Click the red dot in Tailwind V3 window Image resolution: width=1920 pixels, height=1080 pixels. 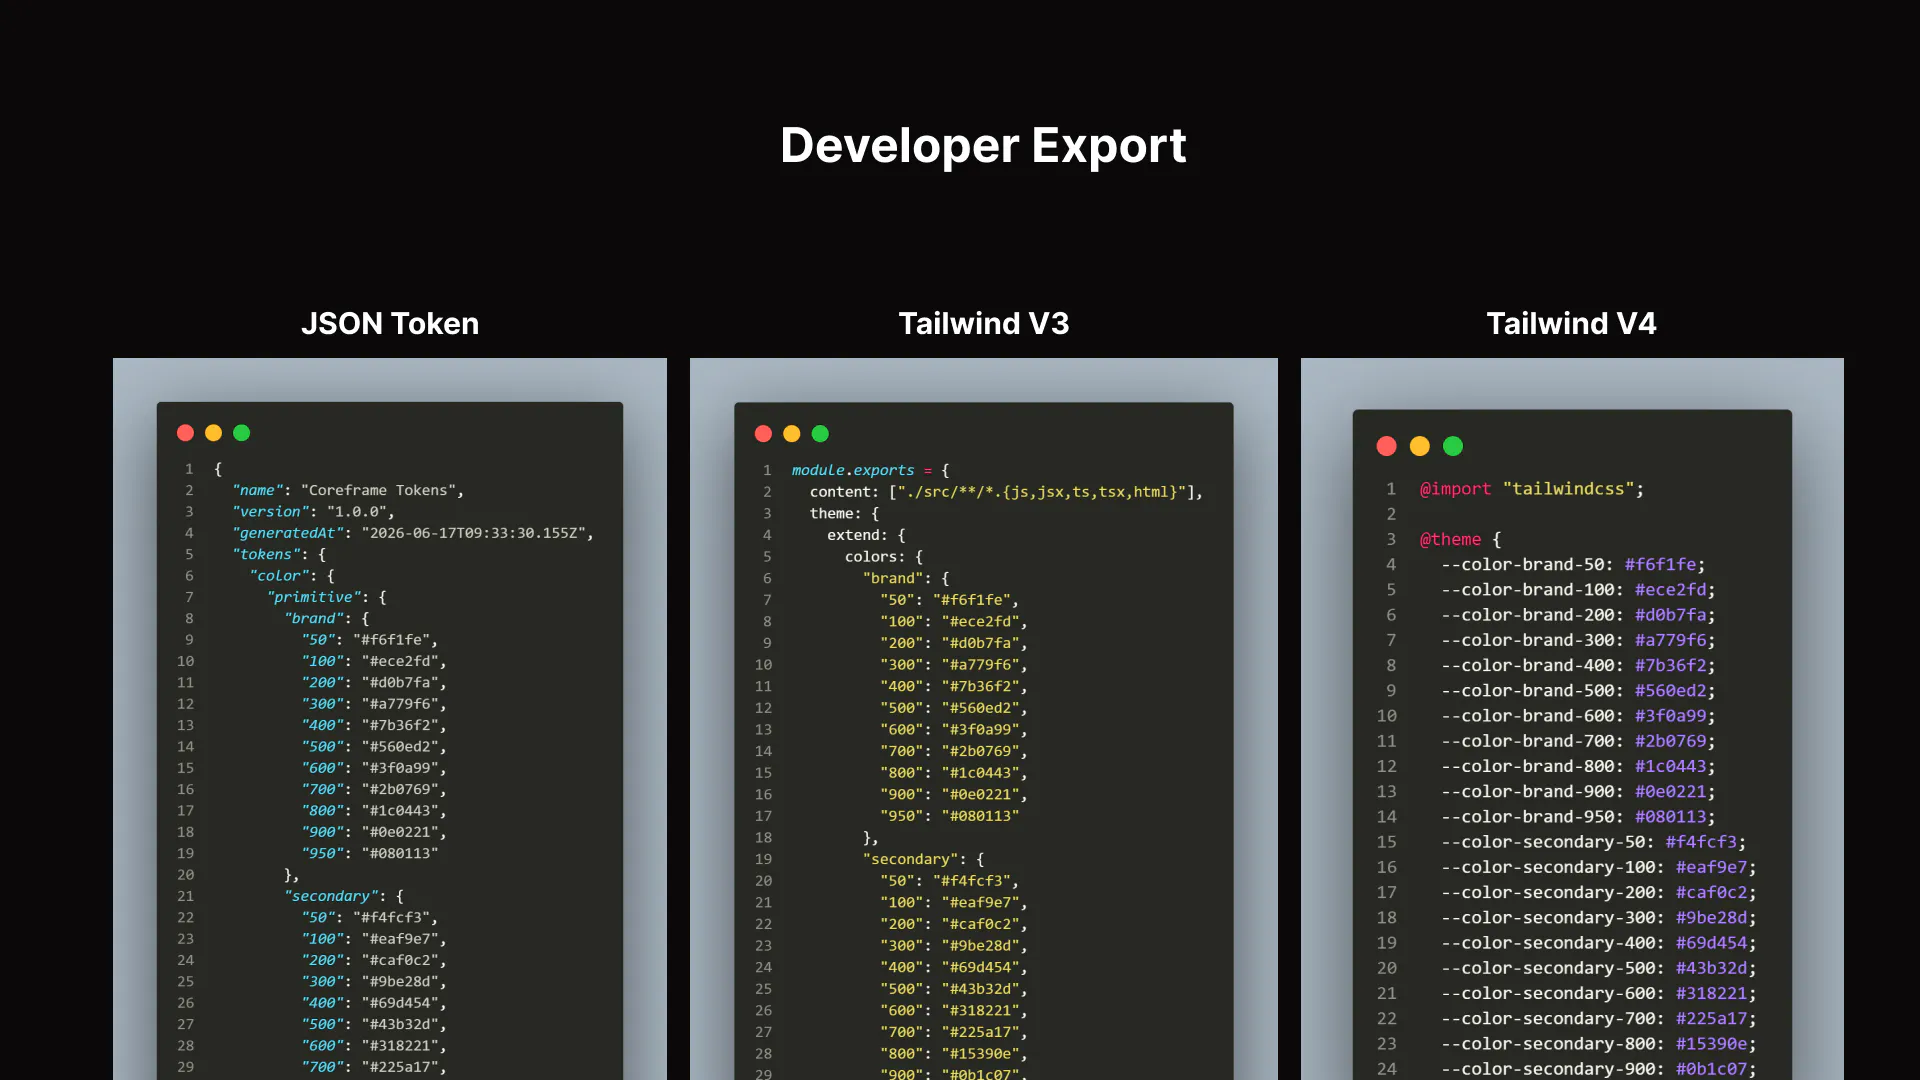tap(763, 434)
